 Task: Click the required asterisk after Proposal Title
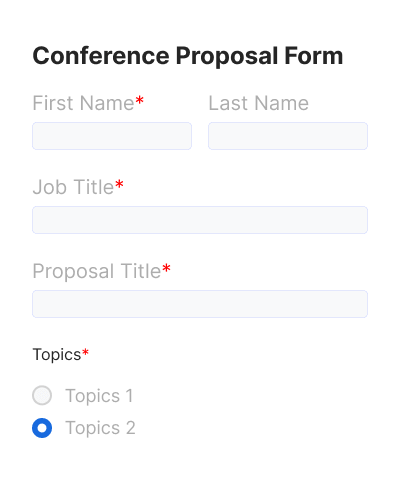click(x=166, y=268)
